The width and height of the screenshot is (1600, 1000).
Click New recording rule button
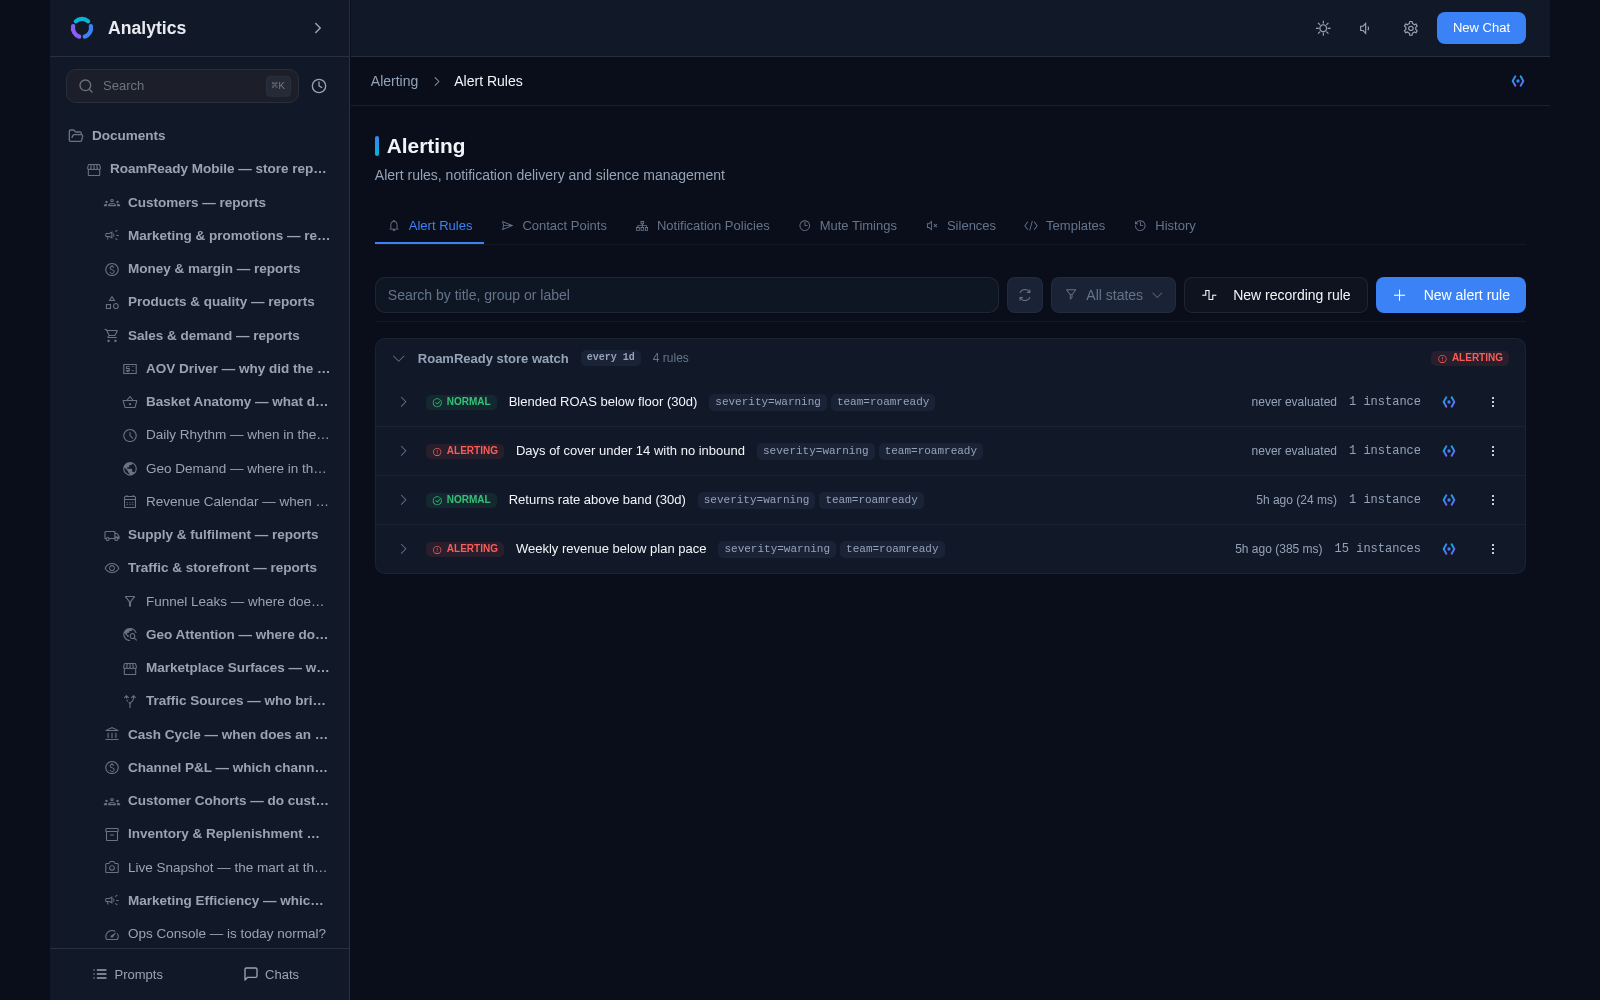[1276, 295]
